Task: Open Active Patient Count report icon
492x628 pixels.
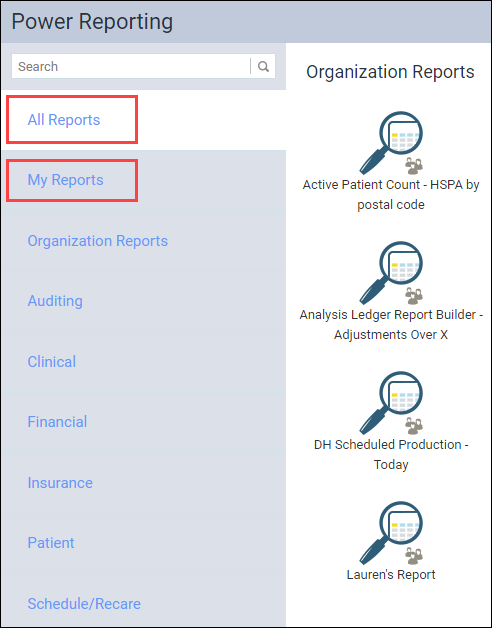Action: tap(391, 143)
